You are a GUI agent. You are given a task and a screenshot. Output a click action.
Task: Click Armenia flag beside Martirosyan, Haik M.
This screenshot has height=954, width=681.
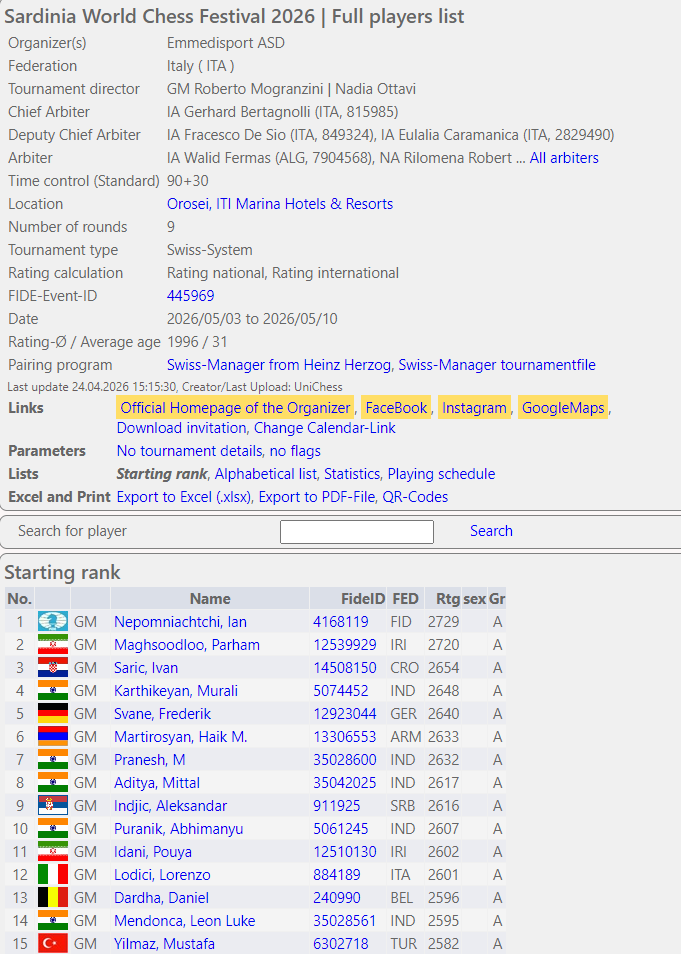53,736
